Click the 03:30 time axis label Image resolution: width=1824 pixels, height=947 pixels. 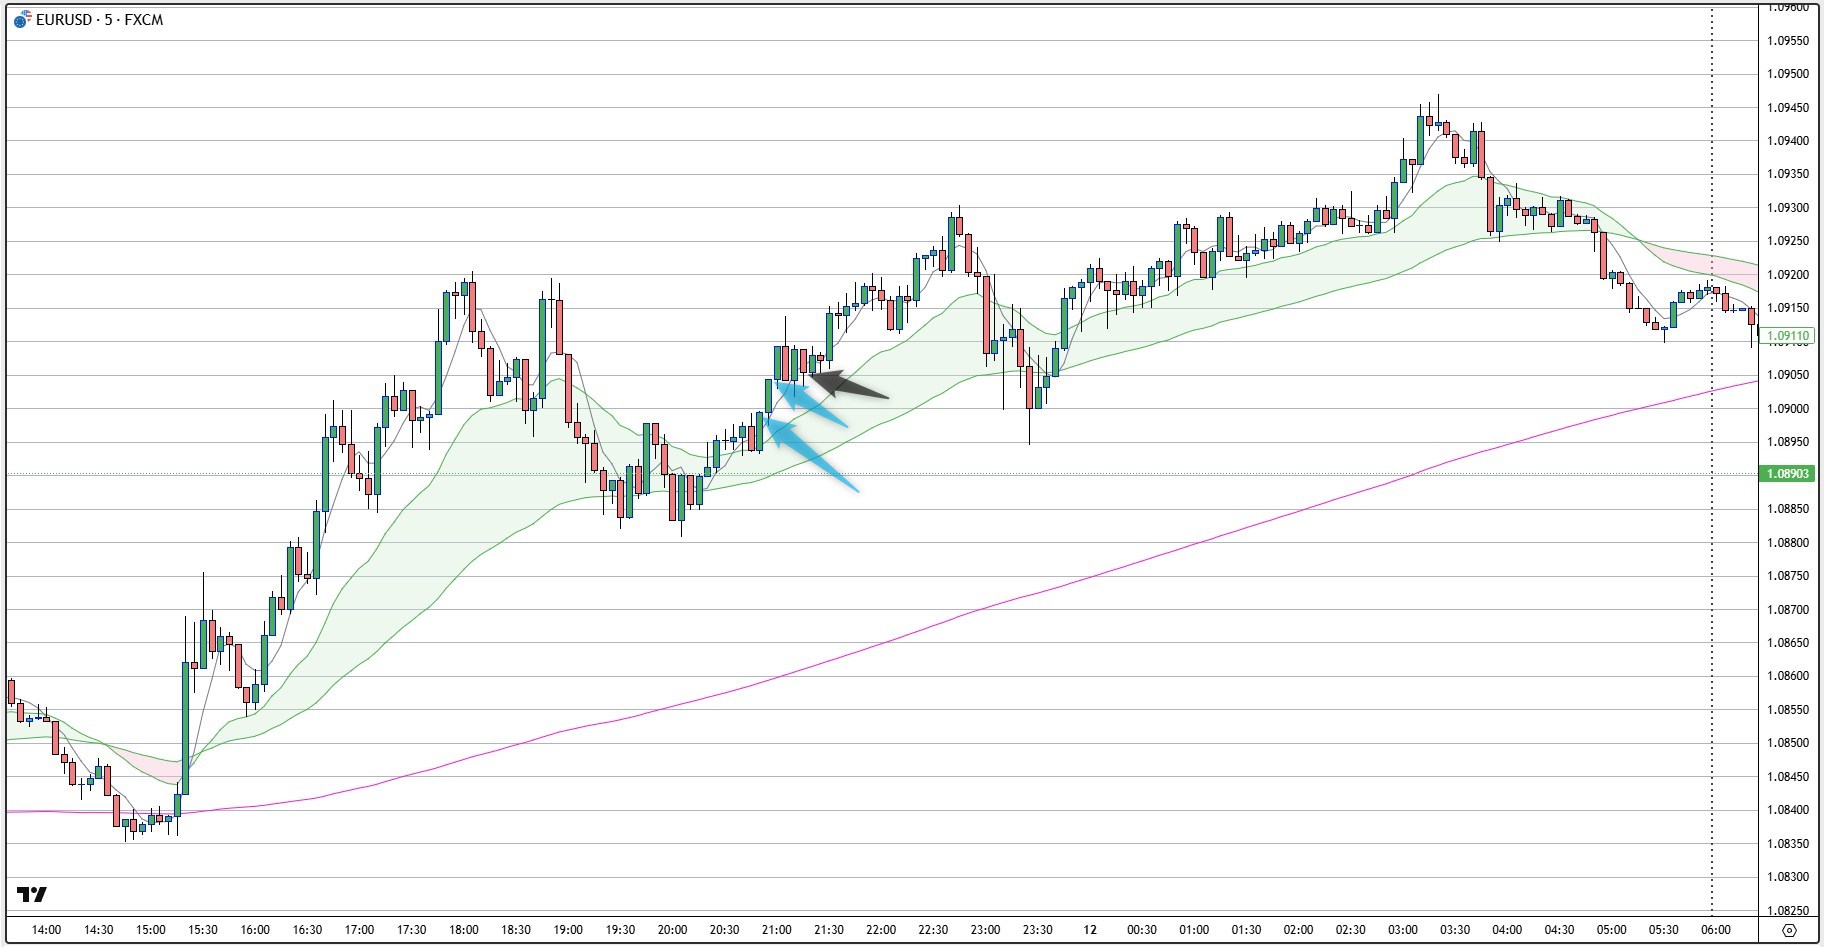(x=1454, y=930)
